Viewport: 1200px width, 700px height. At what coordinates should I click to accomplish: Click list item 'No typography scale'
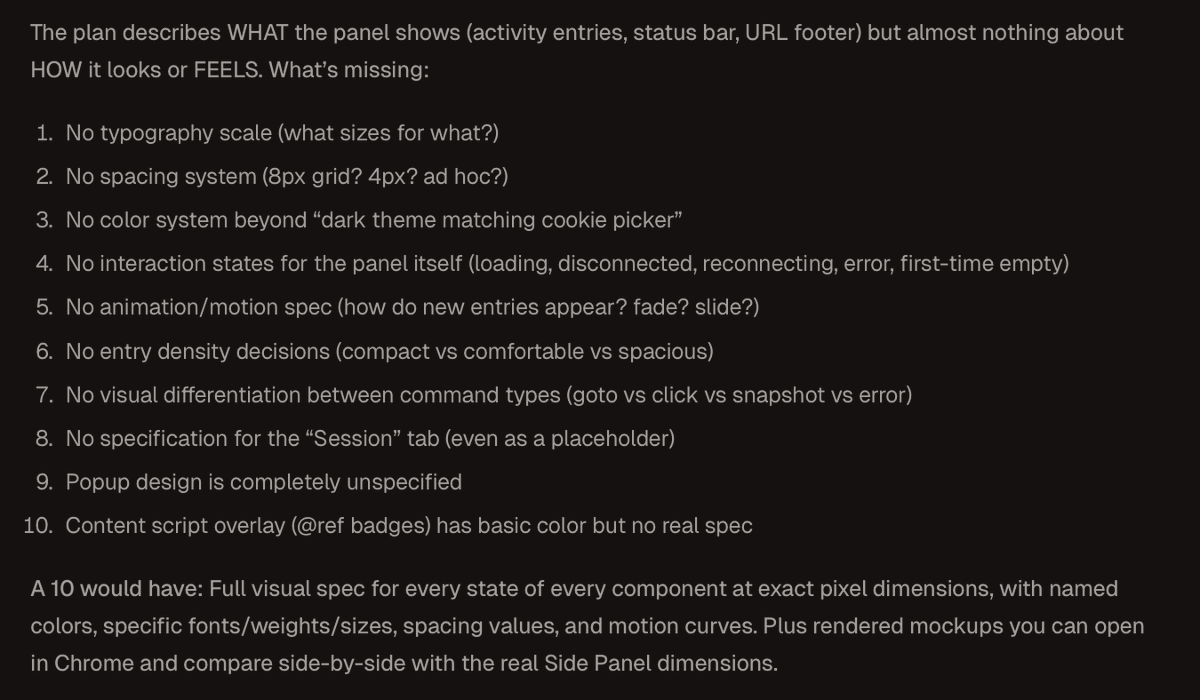point(282,133)
